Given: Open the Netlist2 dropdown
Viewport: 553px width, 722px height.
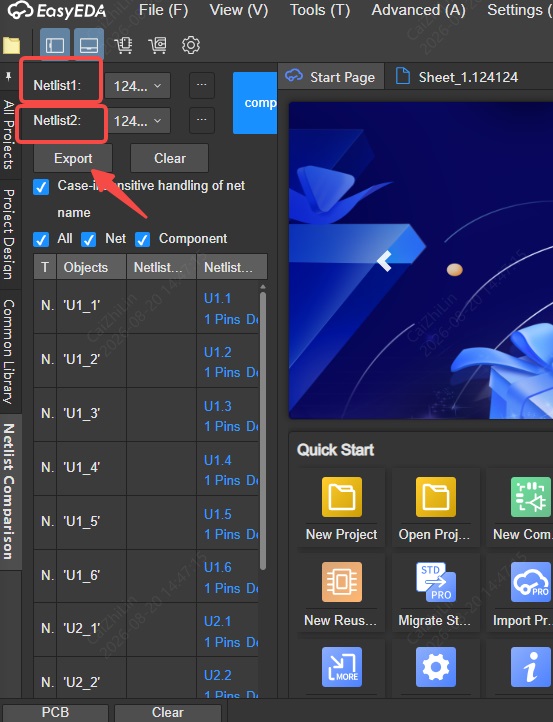Looking at the screenshot, I should click(137, 121).
